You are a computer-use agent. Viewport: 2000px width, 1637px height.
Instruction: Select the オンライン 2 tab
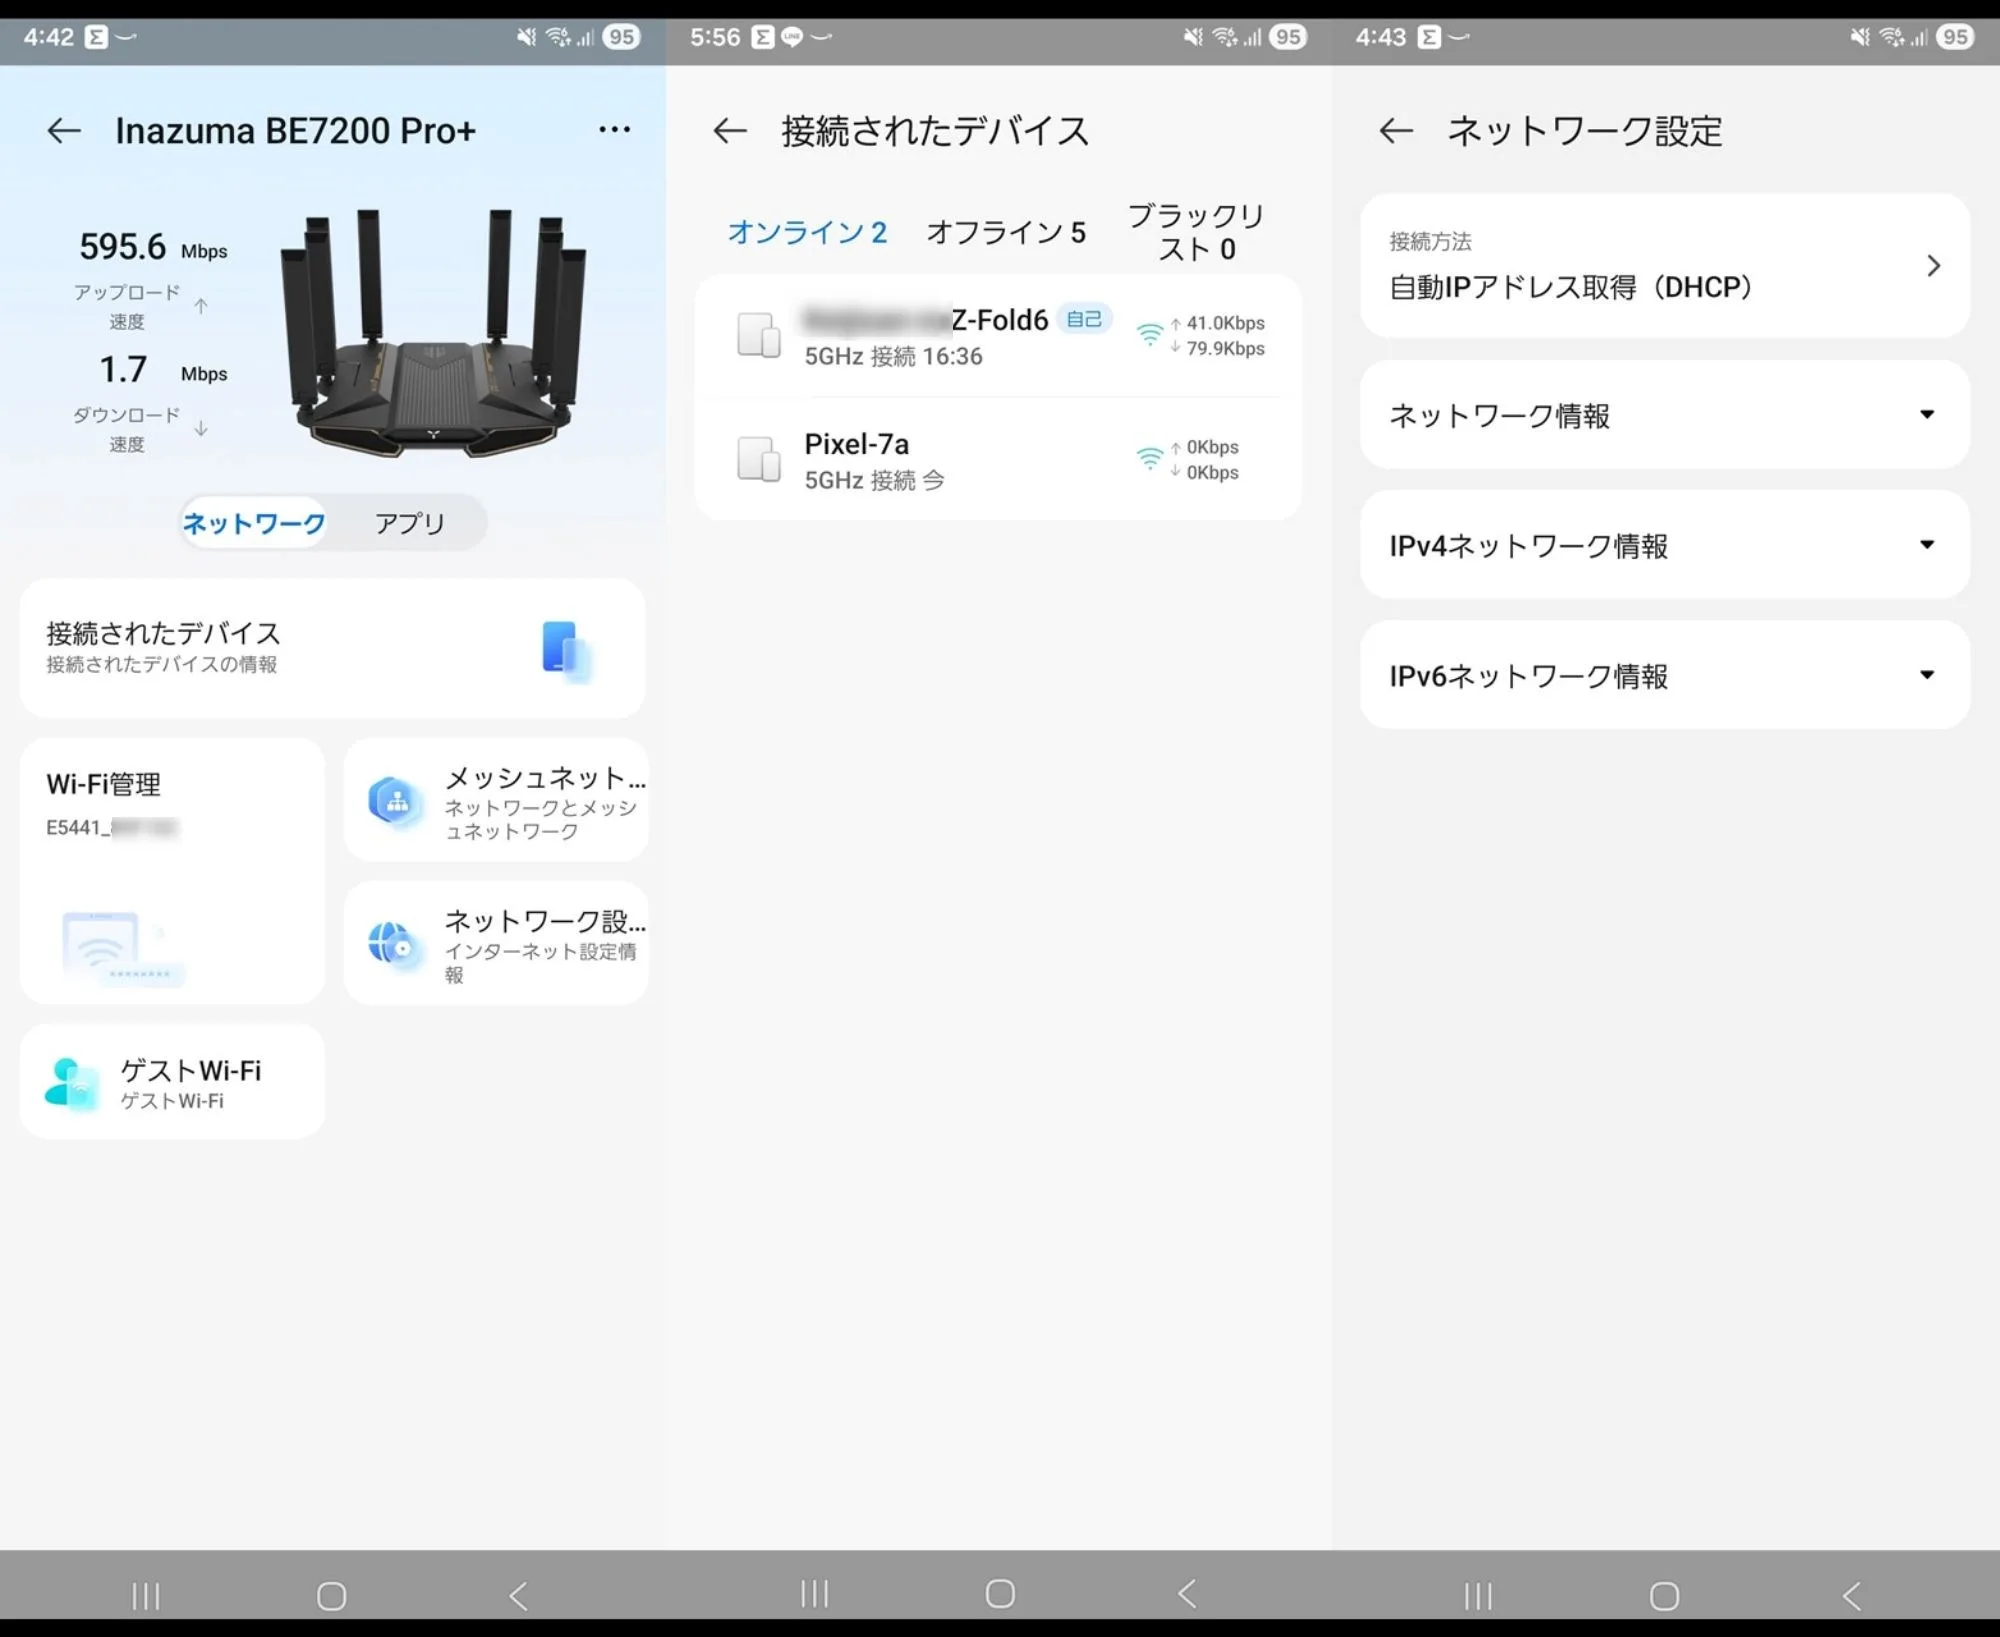click(807, 232)
